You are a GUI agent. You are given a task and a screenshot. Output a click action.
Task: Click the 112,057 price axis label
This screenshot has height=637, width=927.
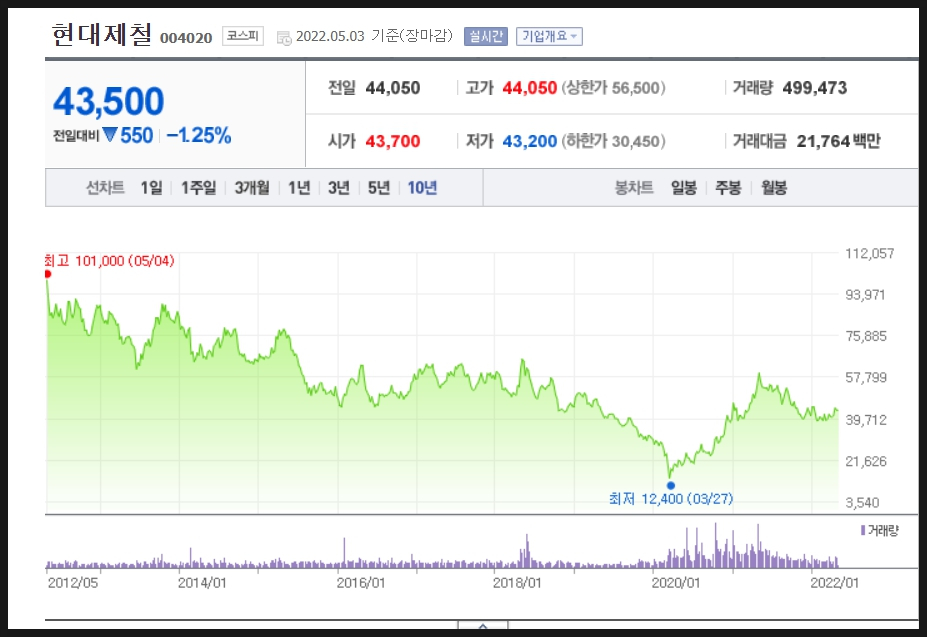click(x=870, y=254)
